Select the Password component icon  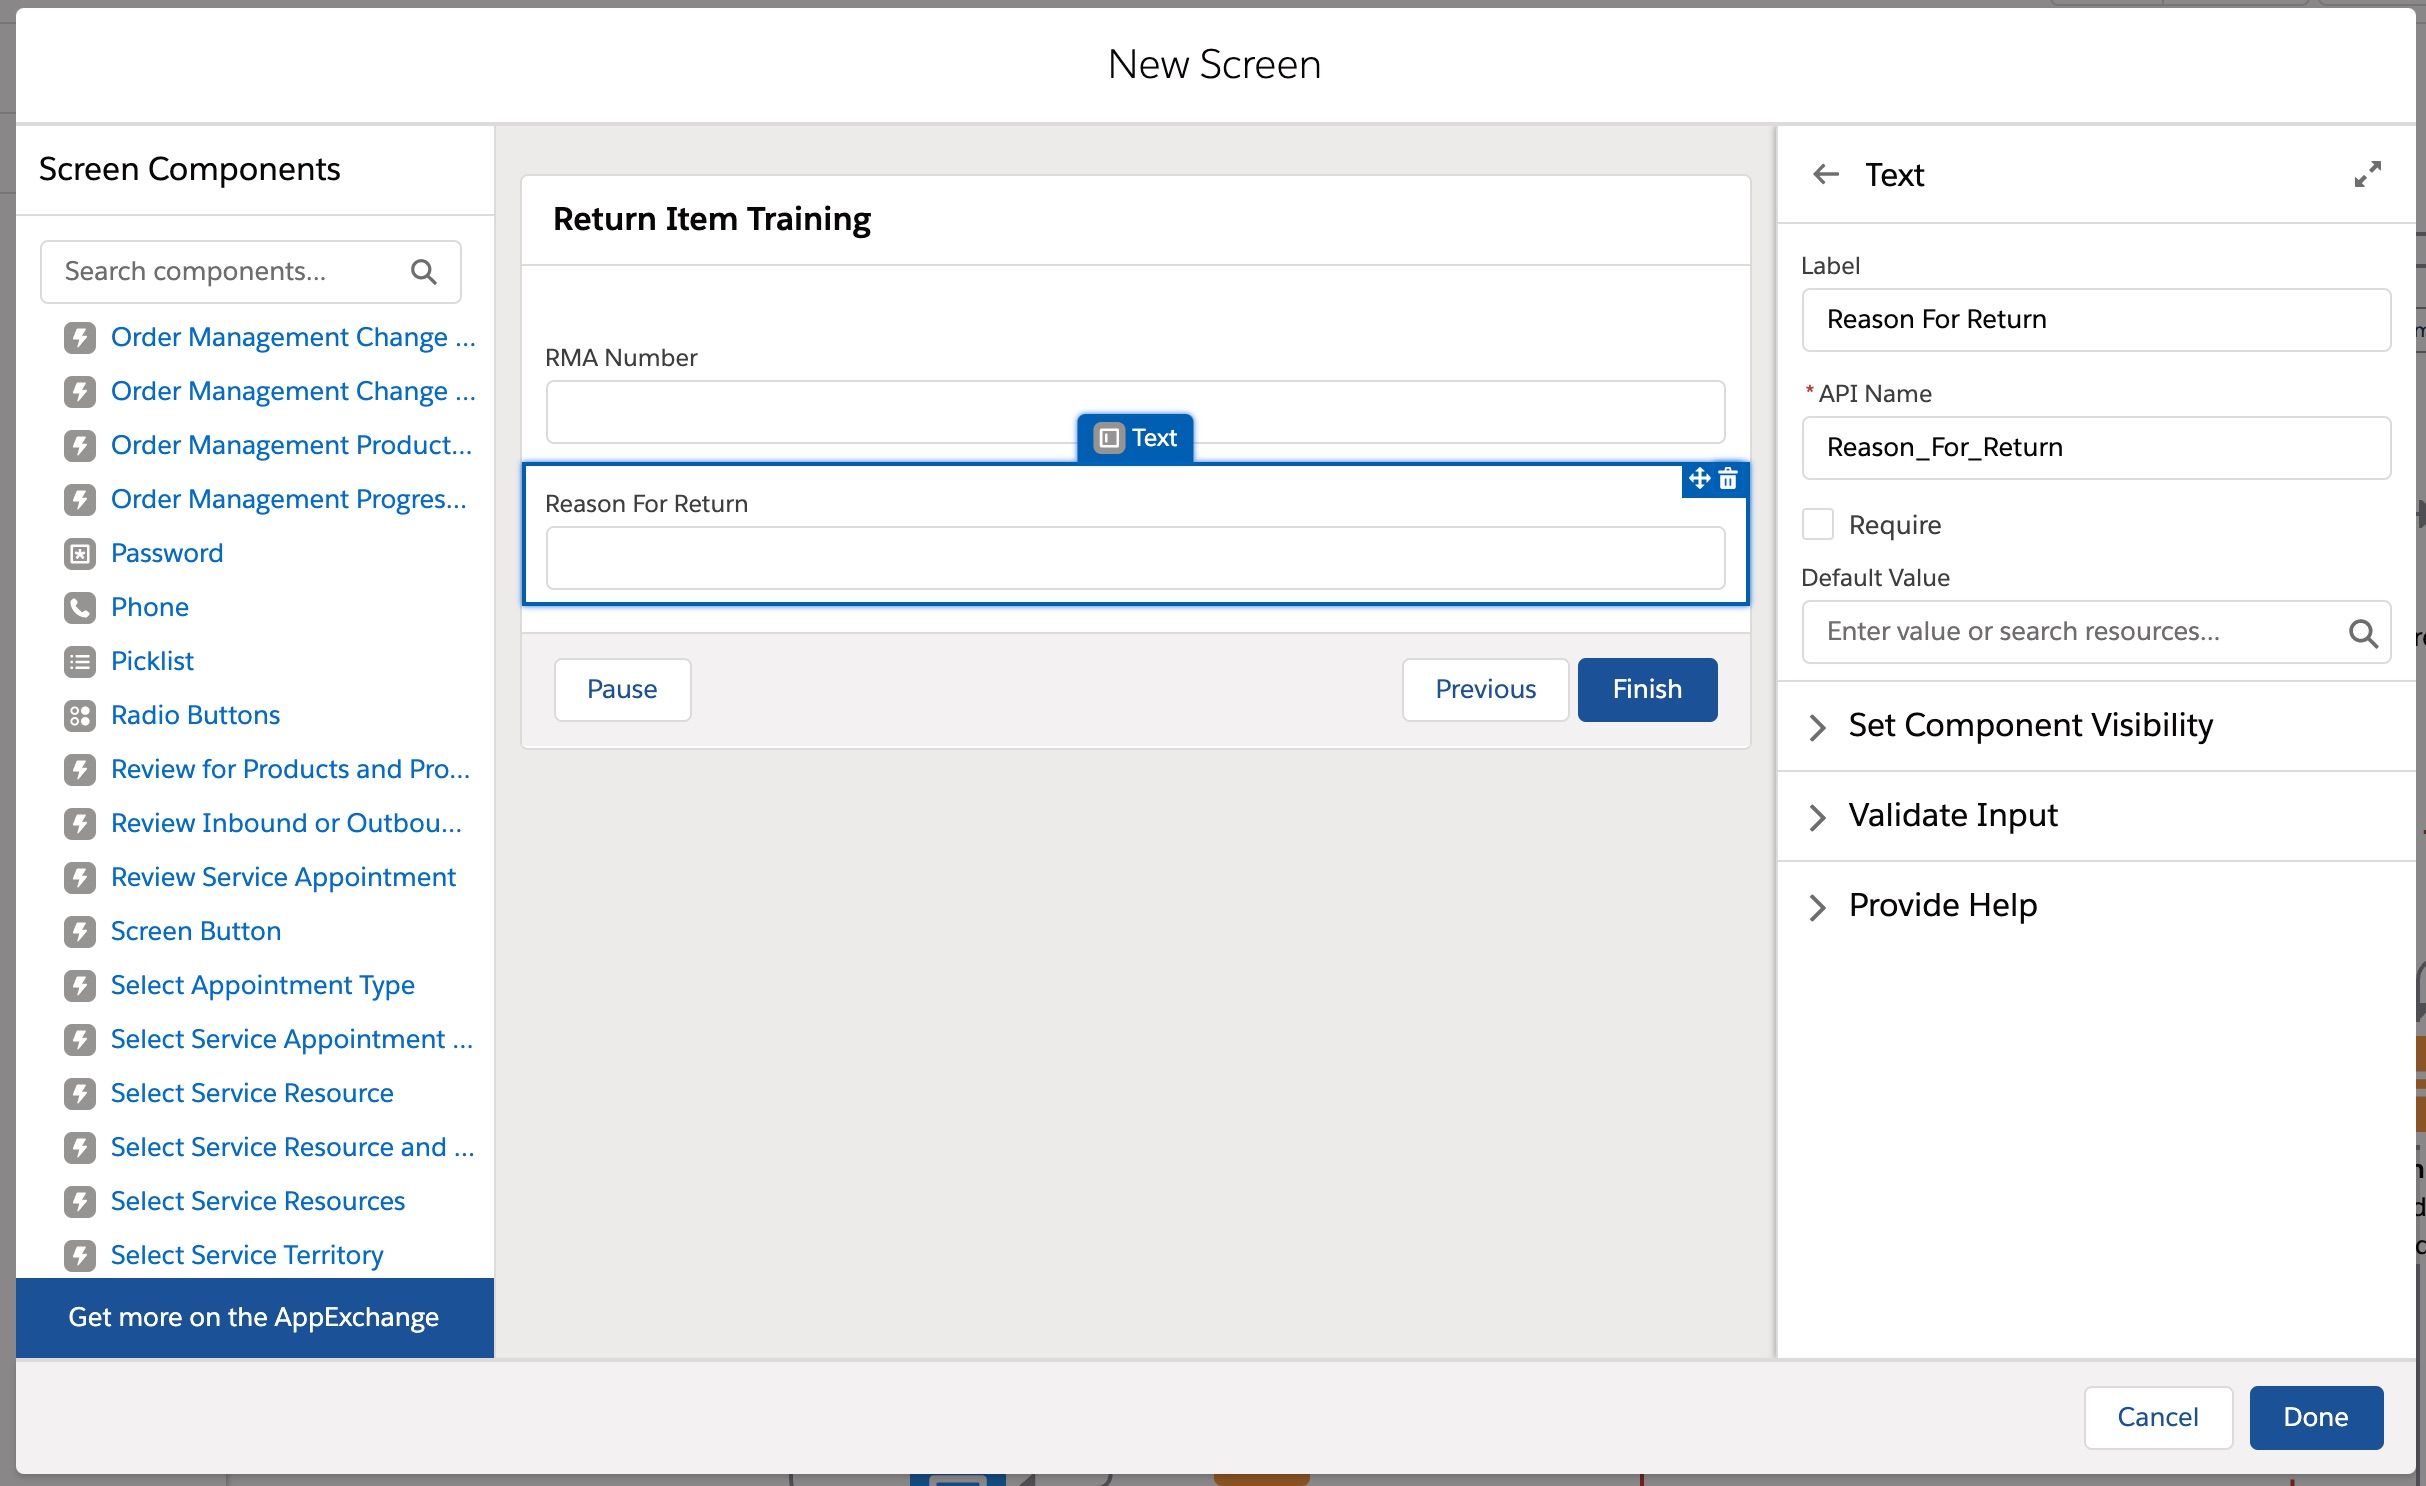click(x=80, y=553)
